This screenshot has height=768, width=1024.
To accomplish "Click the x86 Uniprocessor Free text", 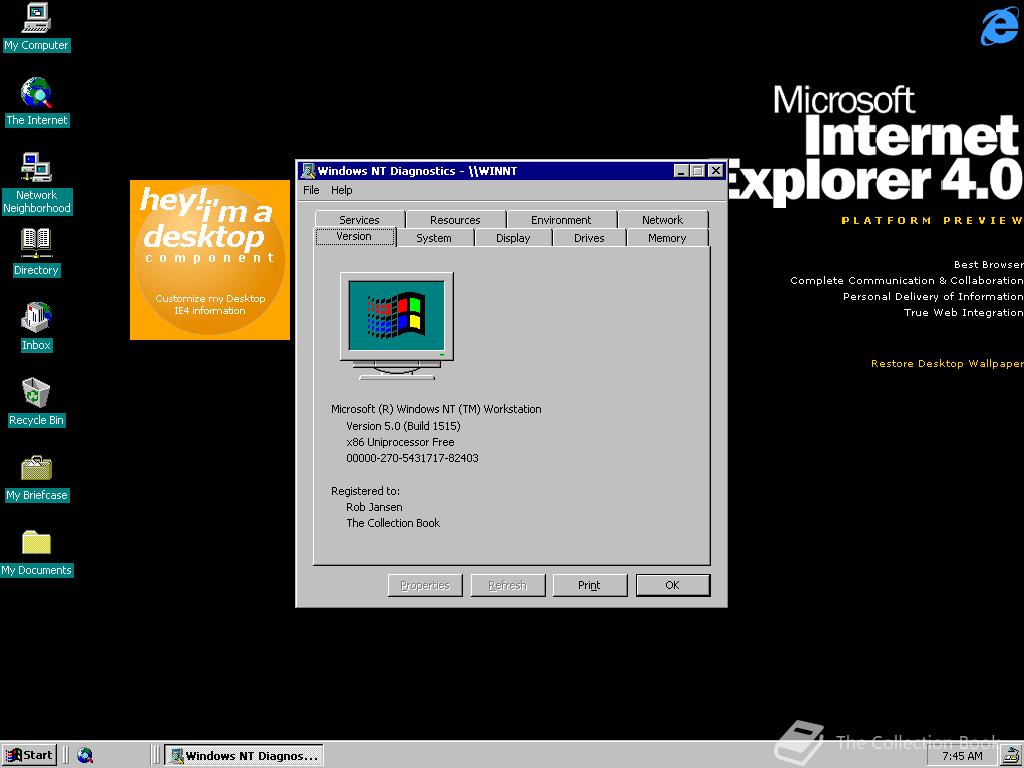I will 400,442.
